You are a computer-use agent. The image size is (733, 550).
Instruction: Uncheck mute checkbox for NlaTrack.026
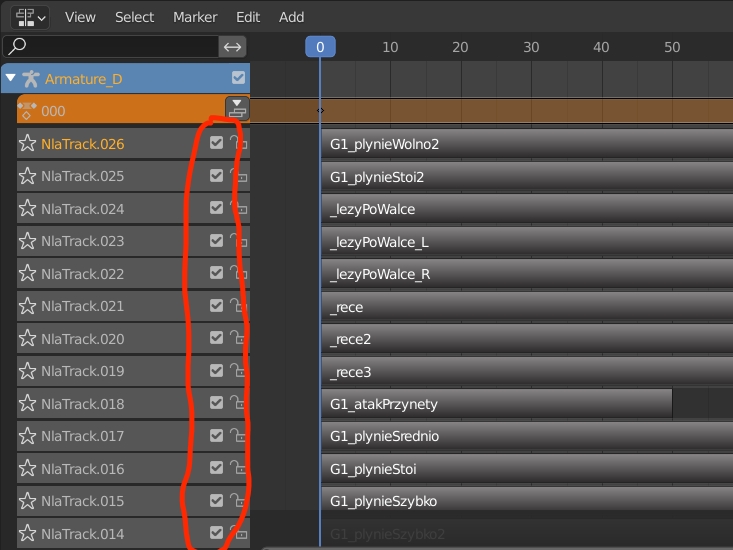click(216, 143)
